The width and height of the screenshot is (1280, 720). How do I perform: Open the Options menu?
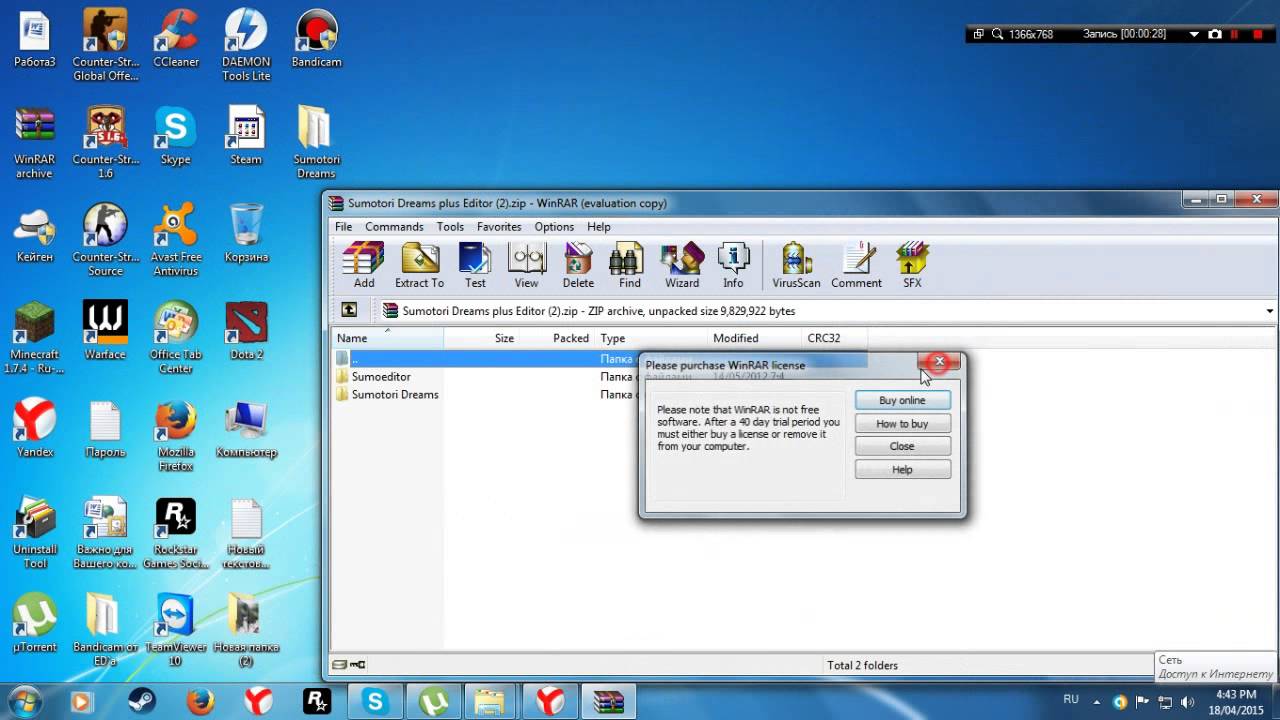554,227
